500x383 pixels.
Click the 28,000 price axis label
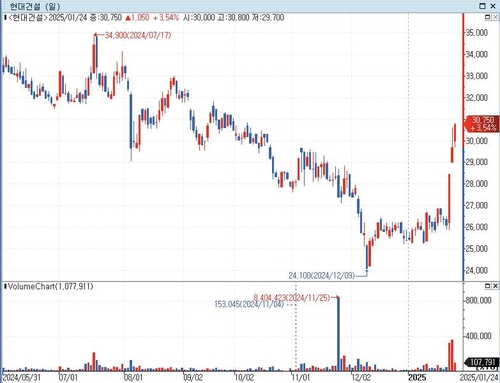tap(476, 184)
